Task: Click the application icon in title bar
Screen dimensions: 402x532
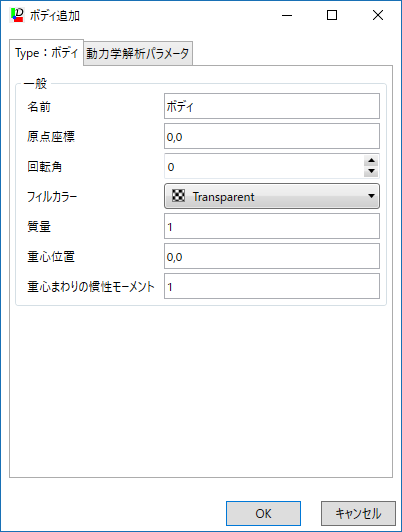Action: [x=17, y=15]
